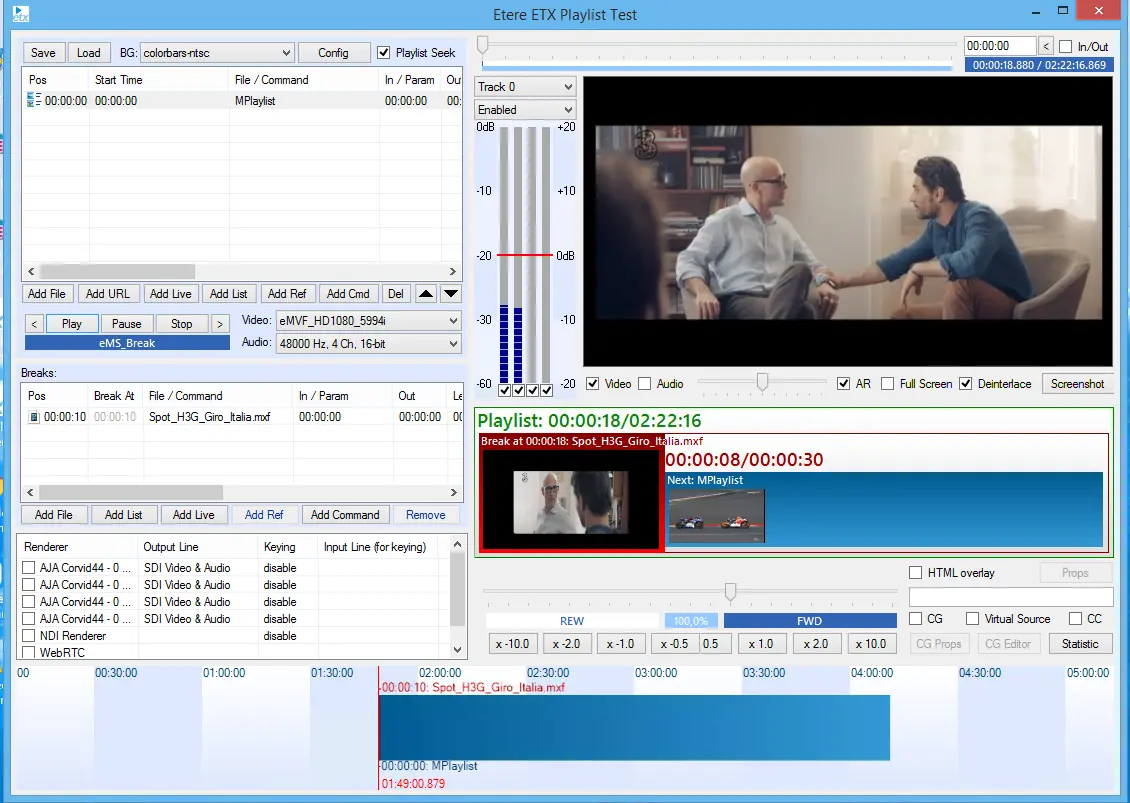Viewport: 1130px width, 803px height.
Task: Move selected playlist item up with arrow
Action: (x=426, y=294)
